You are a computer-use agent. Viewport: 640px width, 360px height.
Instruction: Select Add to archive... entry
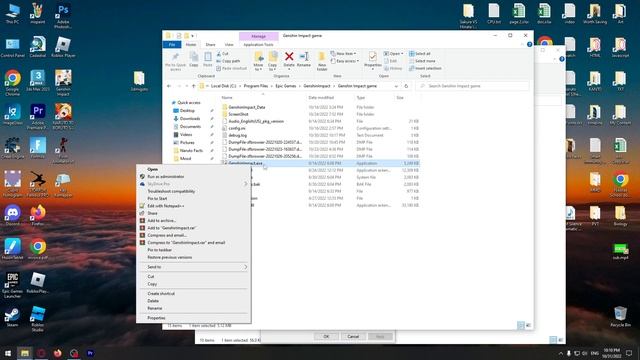pyautogui.click(x=162, y=221)
